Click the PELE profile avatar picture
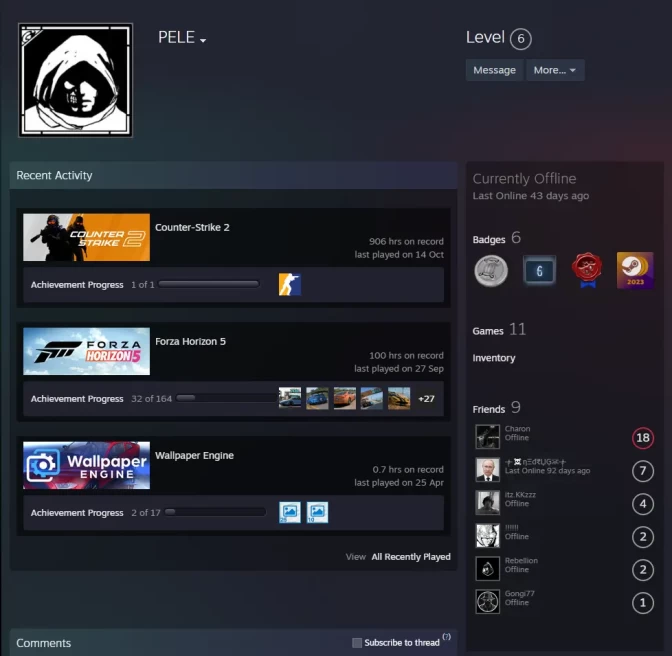This screenshot has height=656, width=672. coord(75,80)
